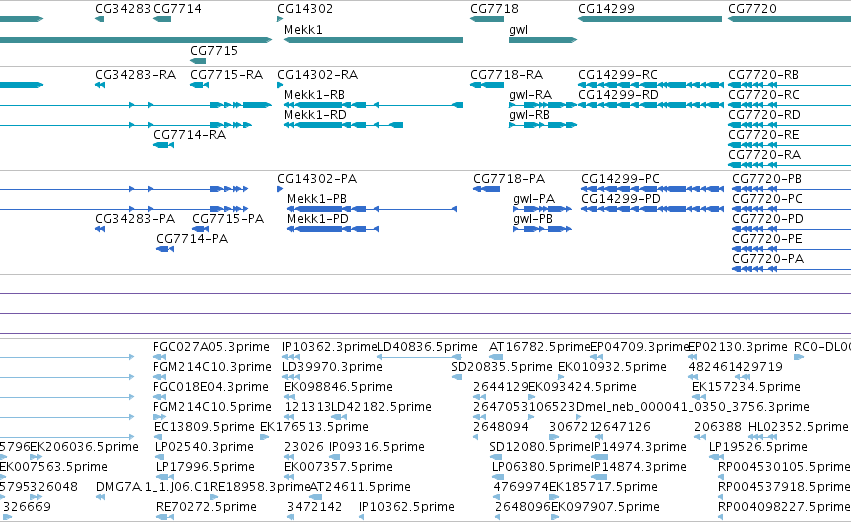
Task: Open EST LD40836.5prime
Action: [x=427, y=347]
